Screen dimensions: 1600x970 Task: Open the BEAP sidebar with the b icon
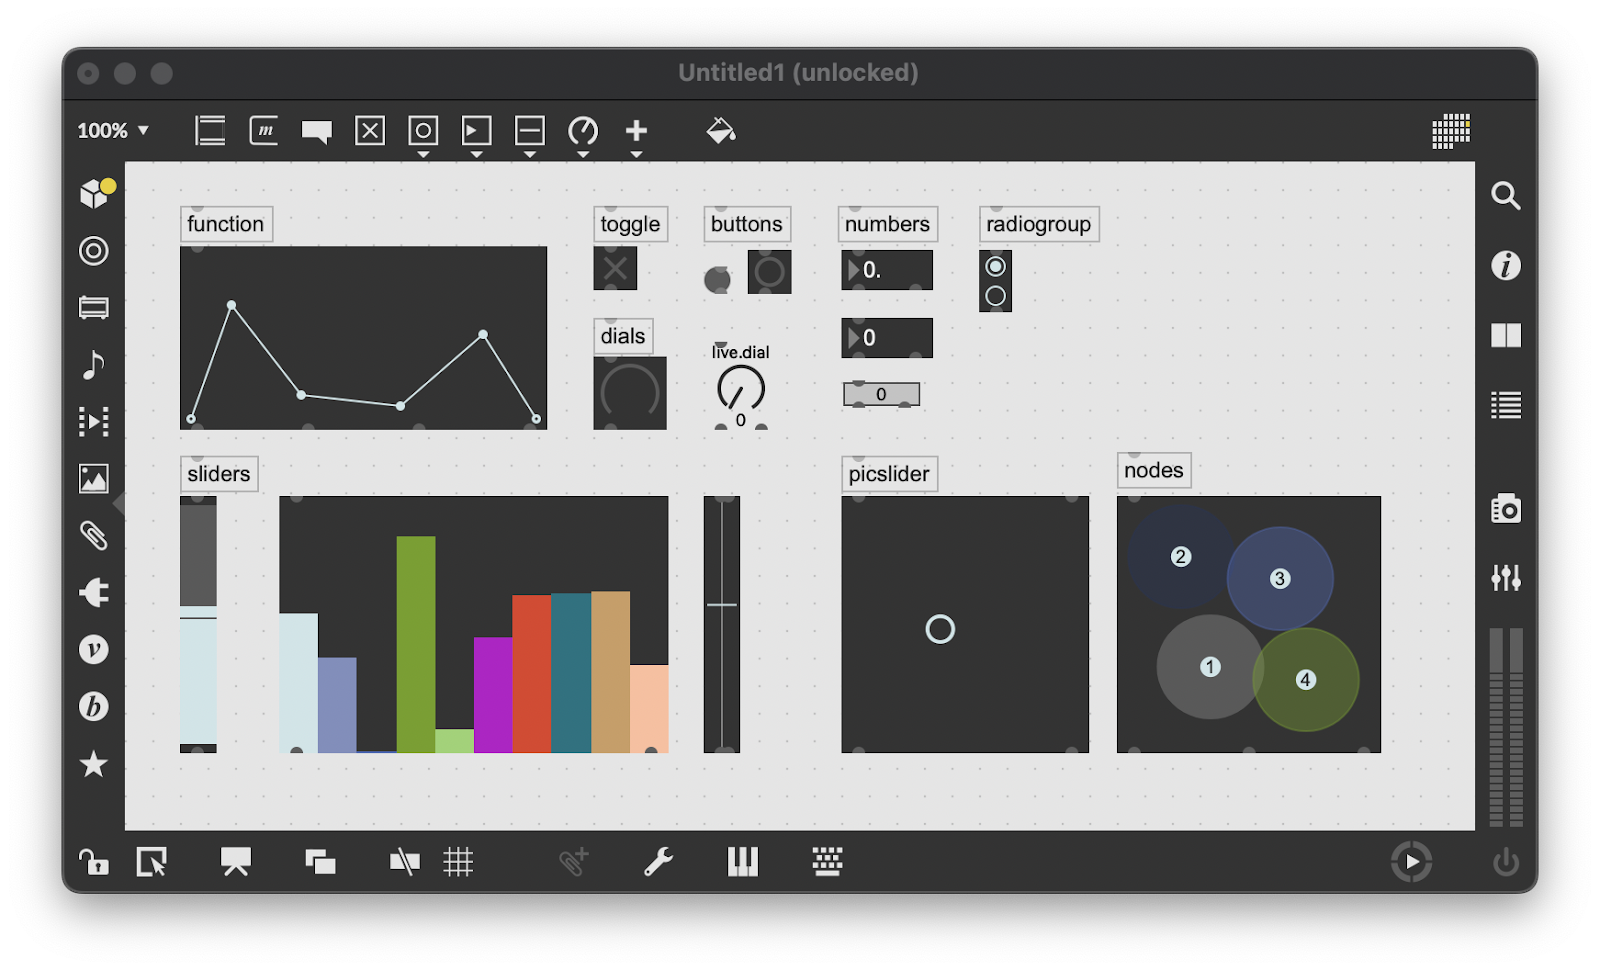click(x=93, y=707)
